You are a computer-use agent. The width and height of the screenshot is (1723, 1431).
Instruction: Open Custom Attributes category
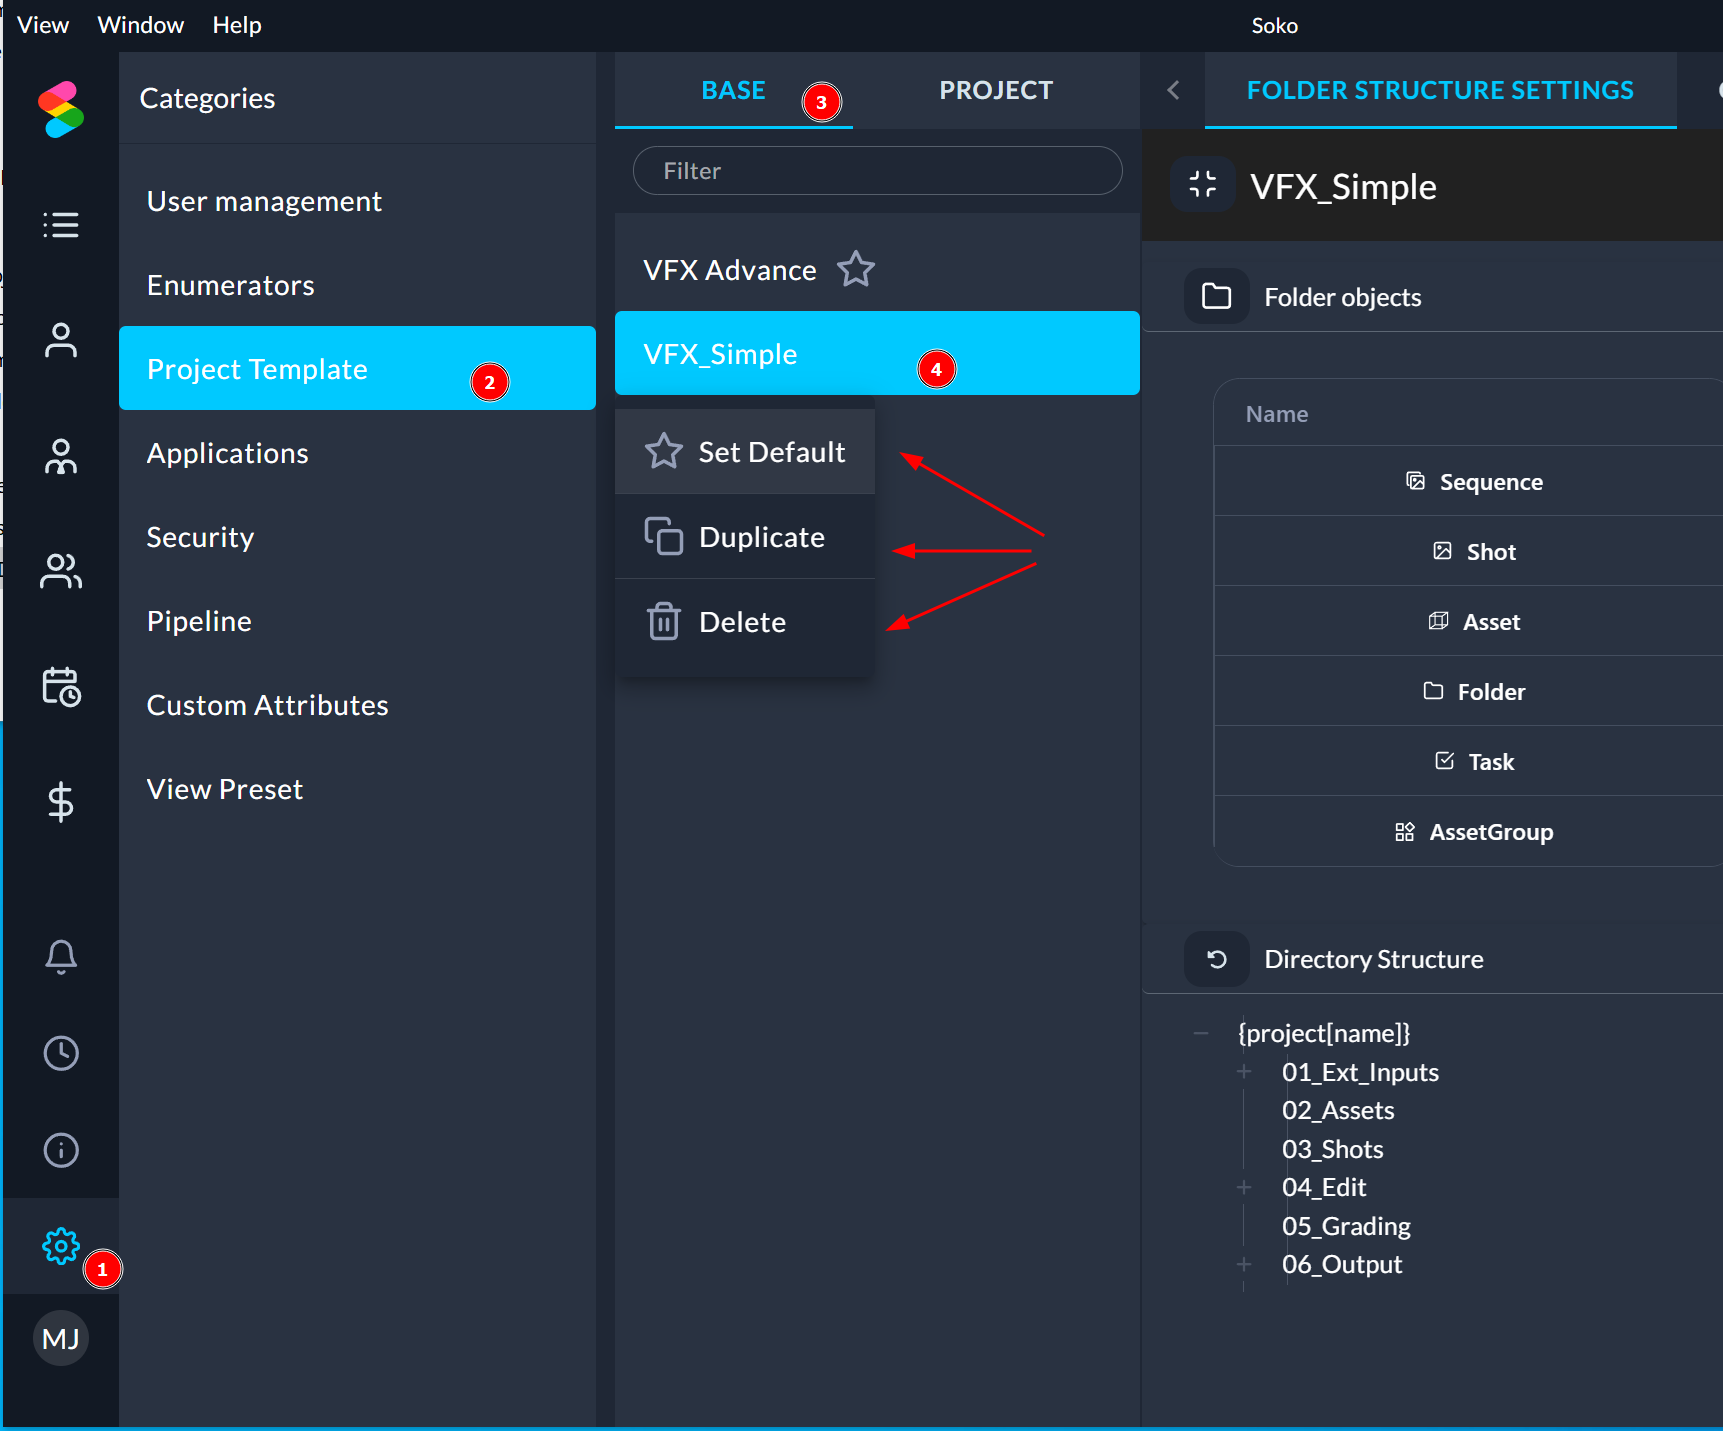coord(357,705)
